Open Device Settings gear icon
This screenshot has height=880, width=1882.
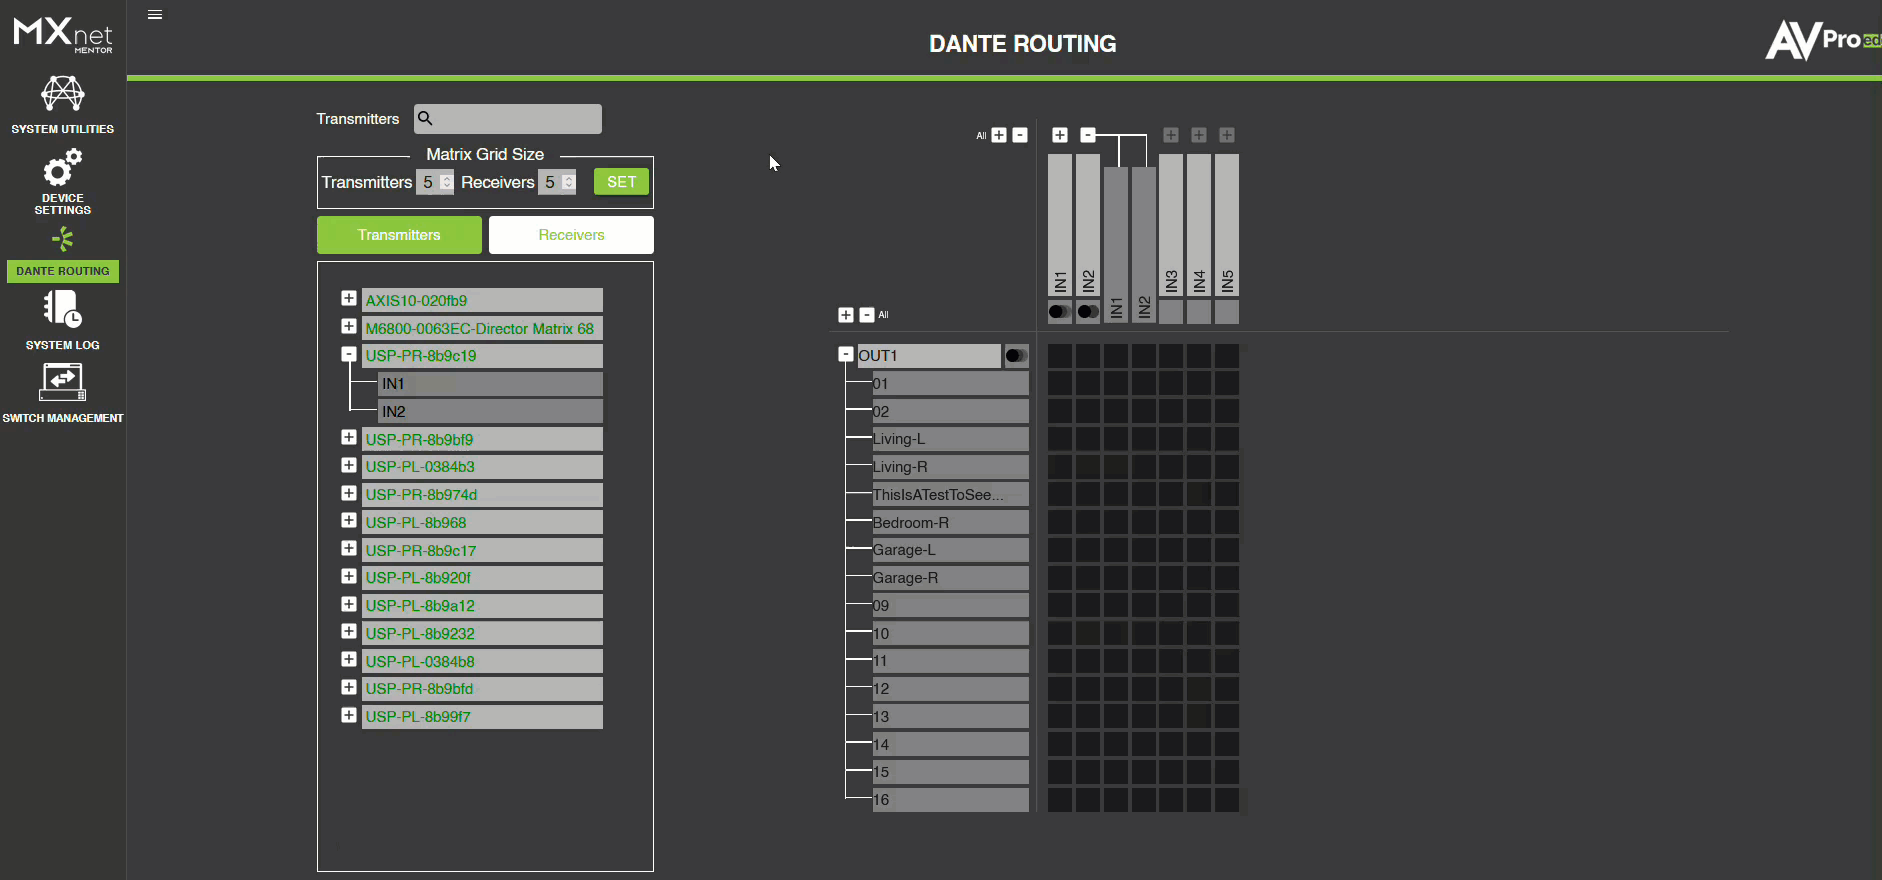[62, 168]
